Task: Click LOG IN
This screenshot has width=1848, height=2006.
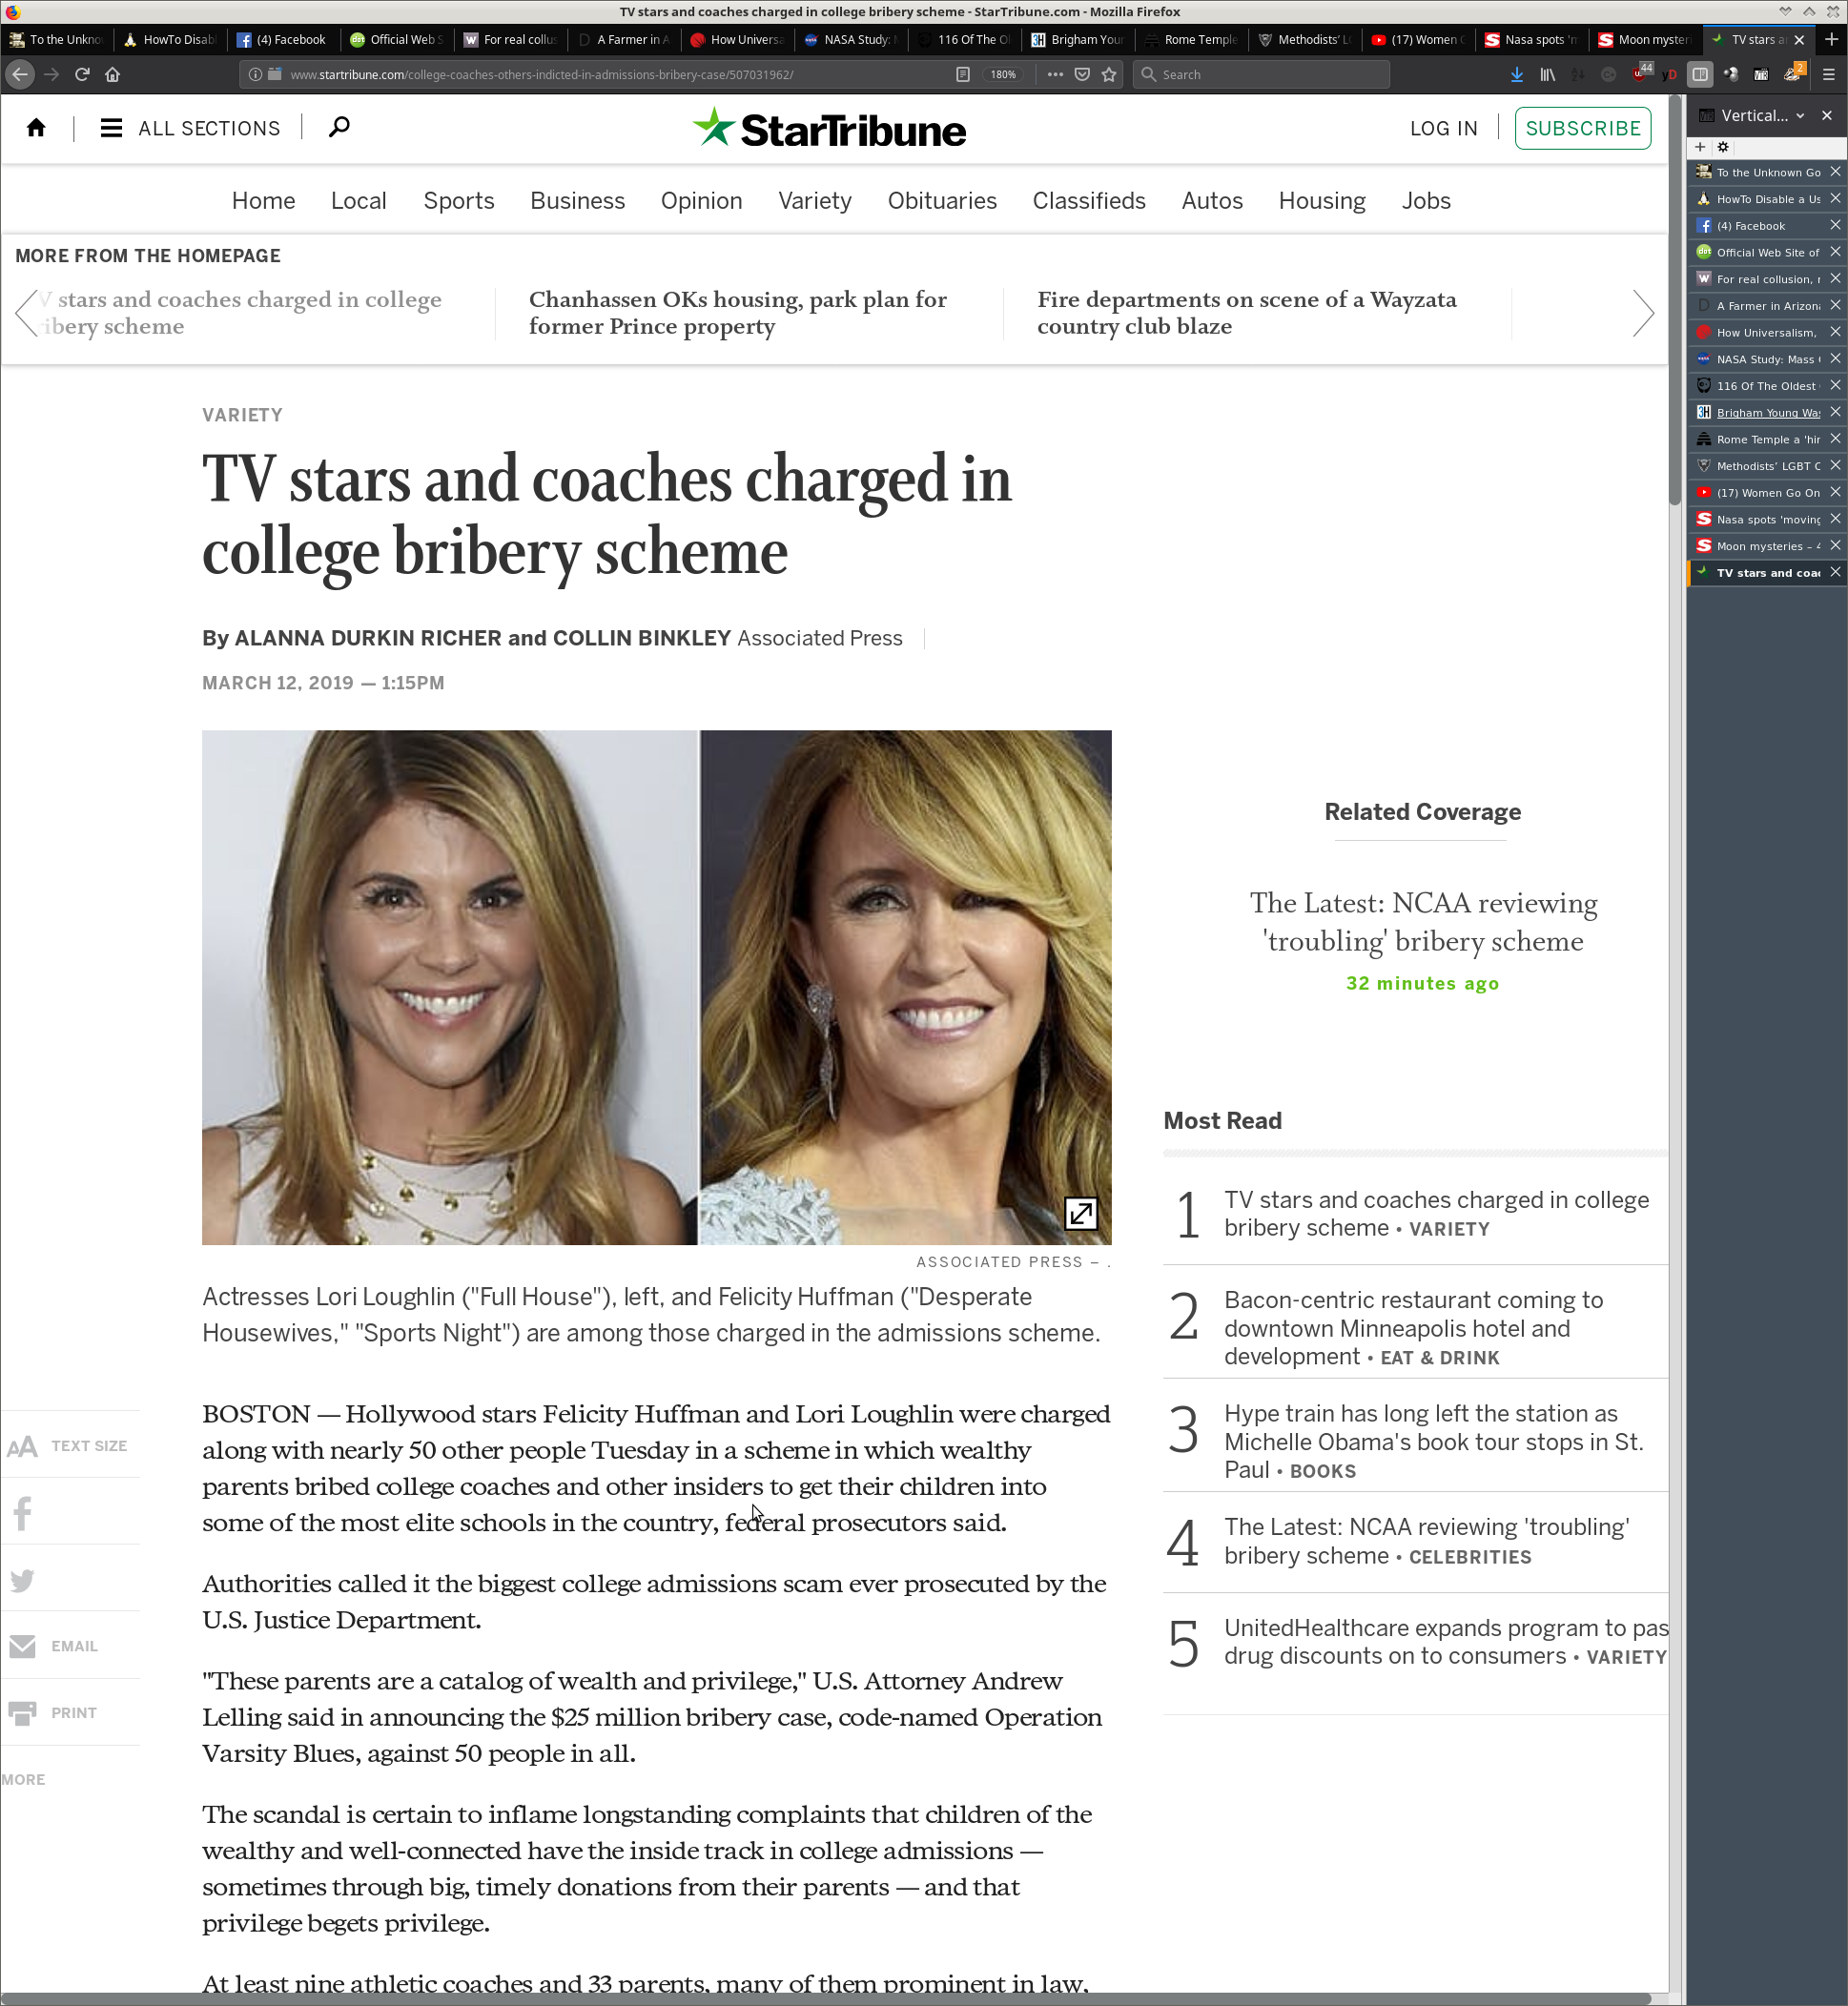Action: 1443,128
